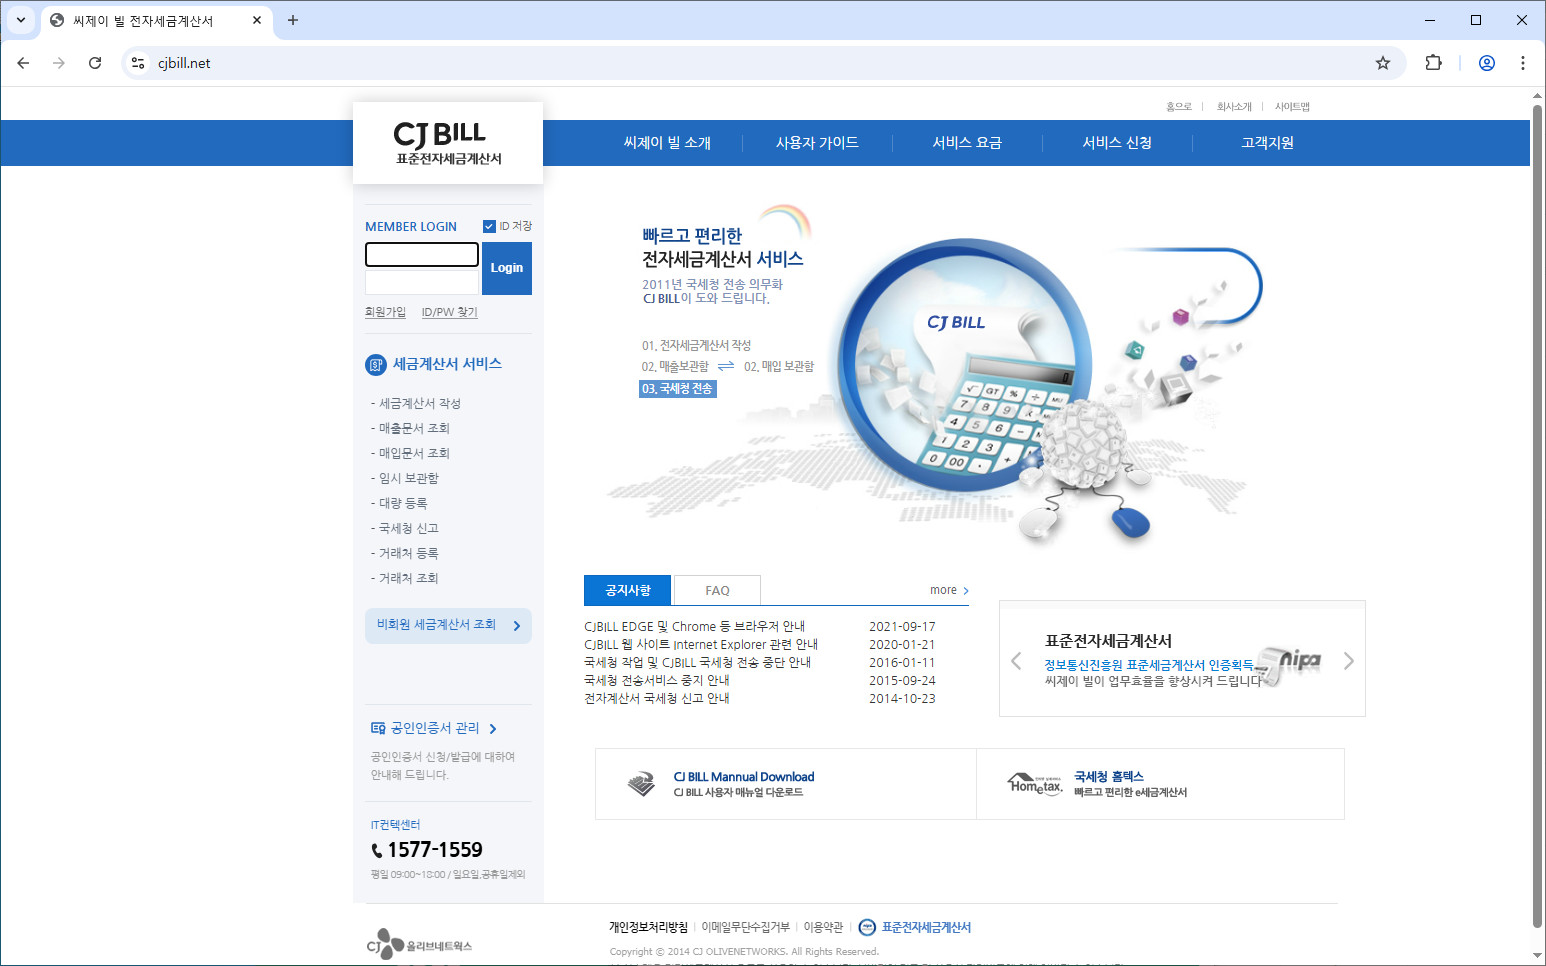Go to 홈으로 in the top utility links

[x=1179, y=106]
